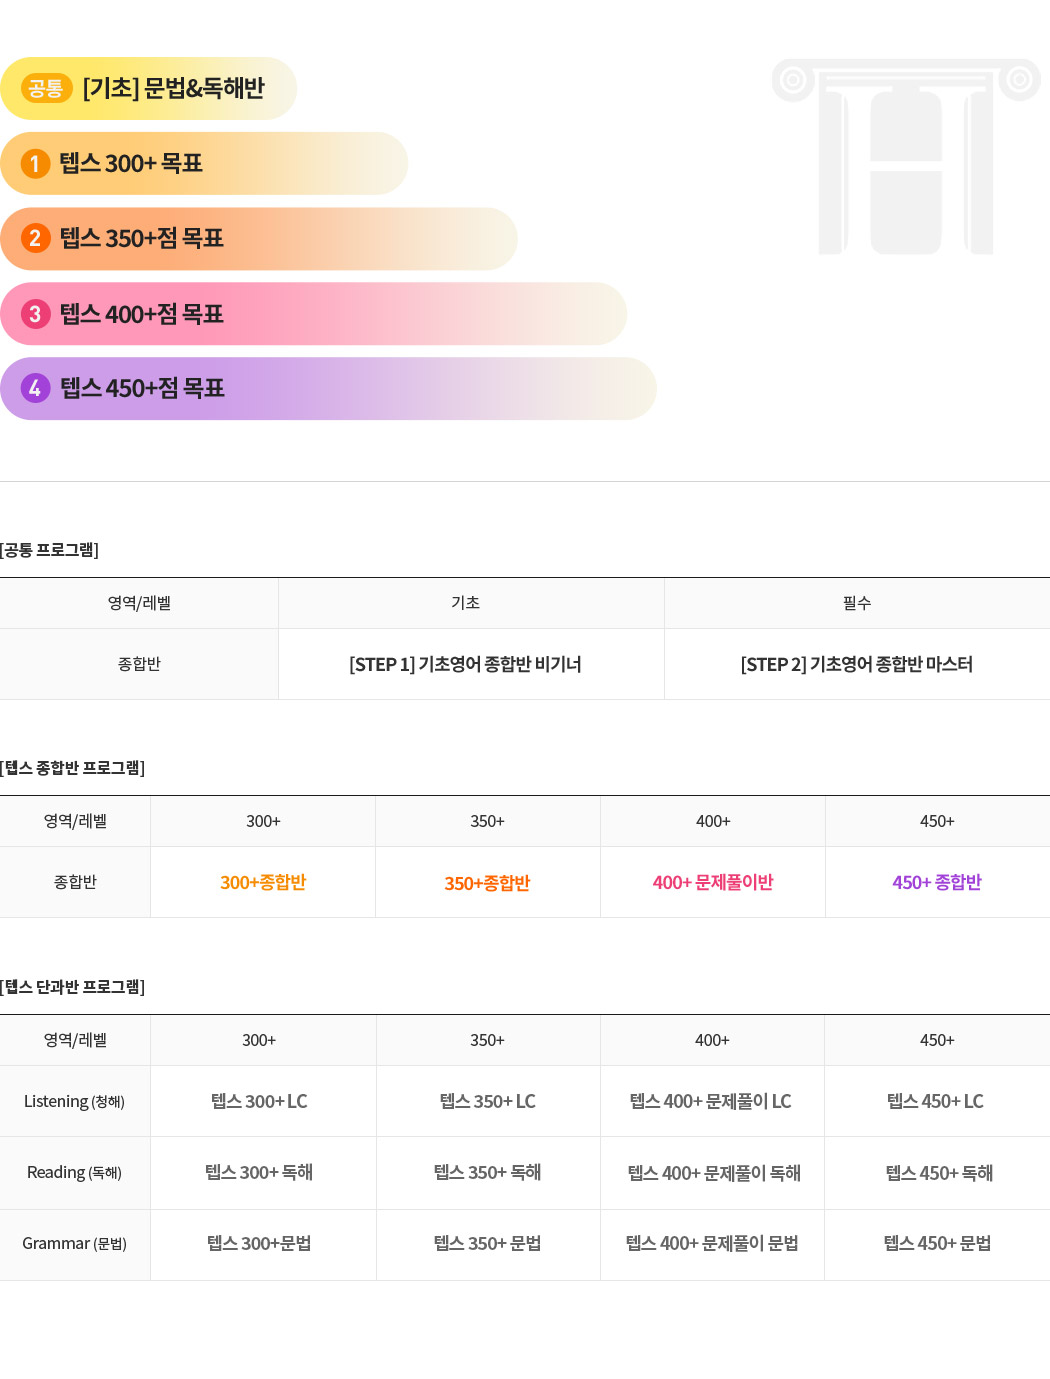This screenshot has height=1379, width=1050.
Task: Open 텝스 450+ LC course
Action: pyautogui.click(x=936, y=1101)
